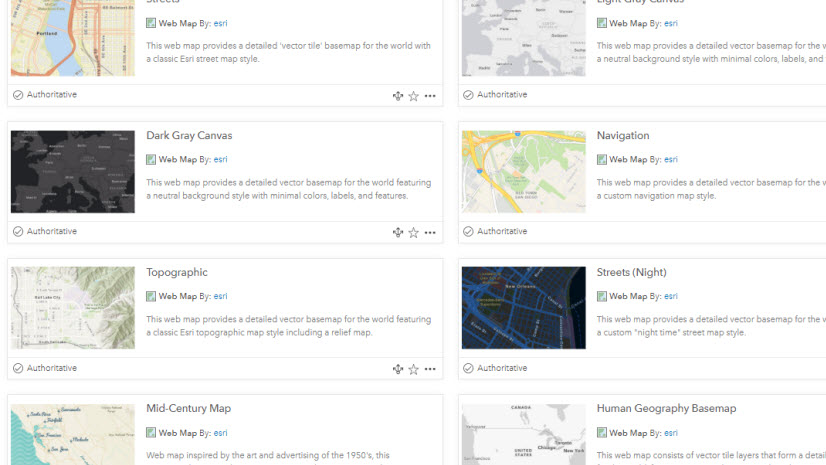
Task: Open the Topographic map thumbnail
Action: (73, 308)
